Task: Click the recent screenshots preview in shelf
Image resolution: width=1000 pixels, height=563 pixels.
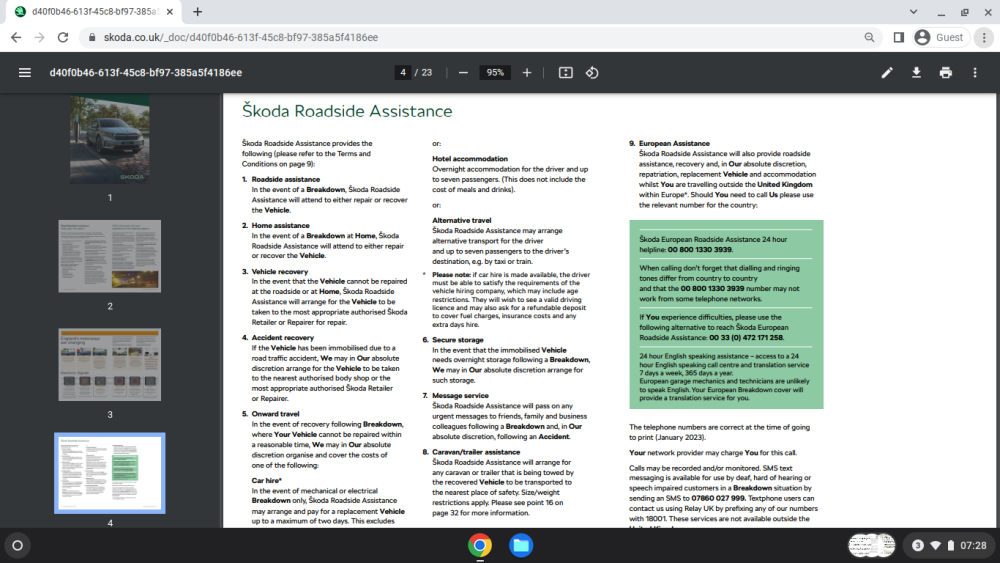Action: pos(872,546)
